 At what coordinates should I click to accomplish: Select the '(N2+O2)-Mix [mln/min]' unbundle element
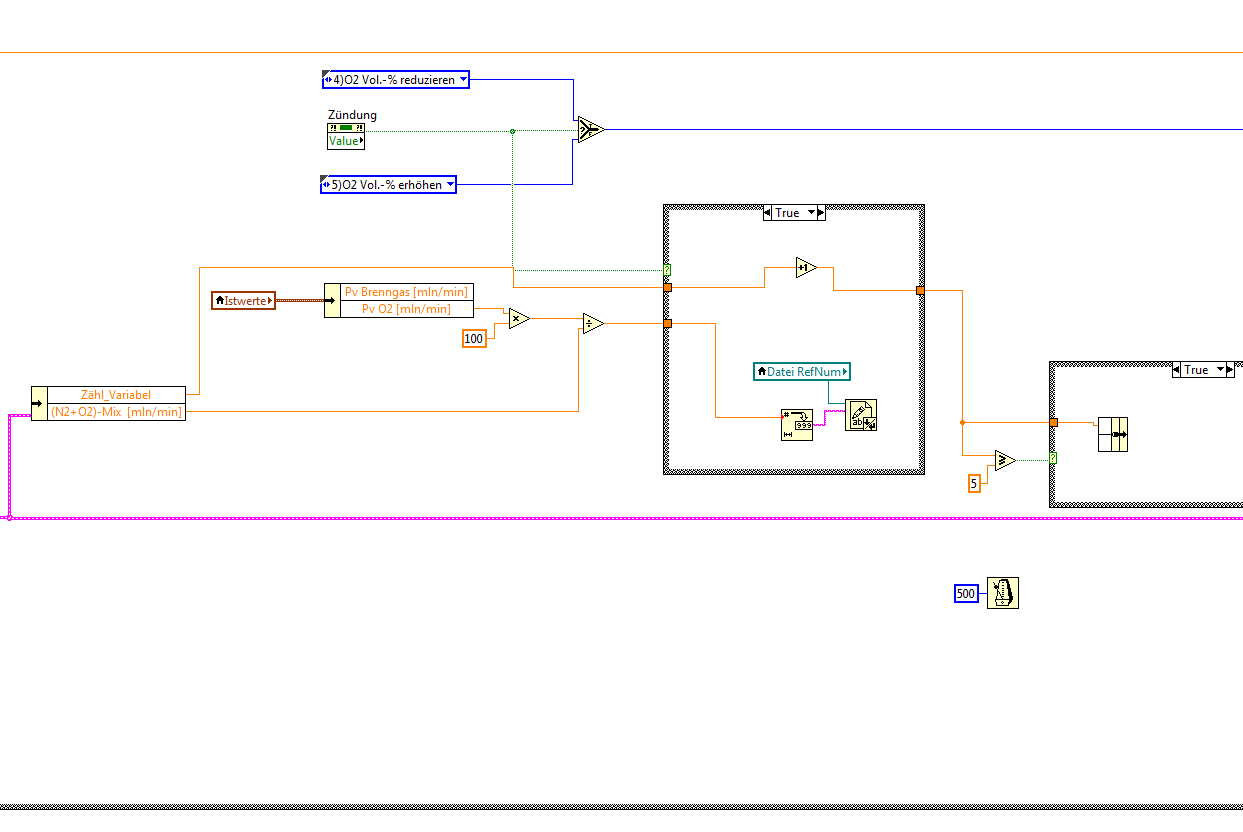click(x=116, y=411)
